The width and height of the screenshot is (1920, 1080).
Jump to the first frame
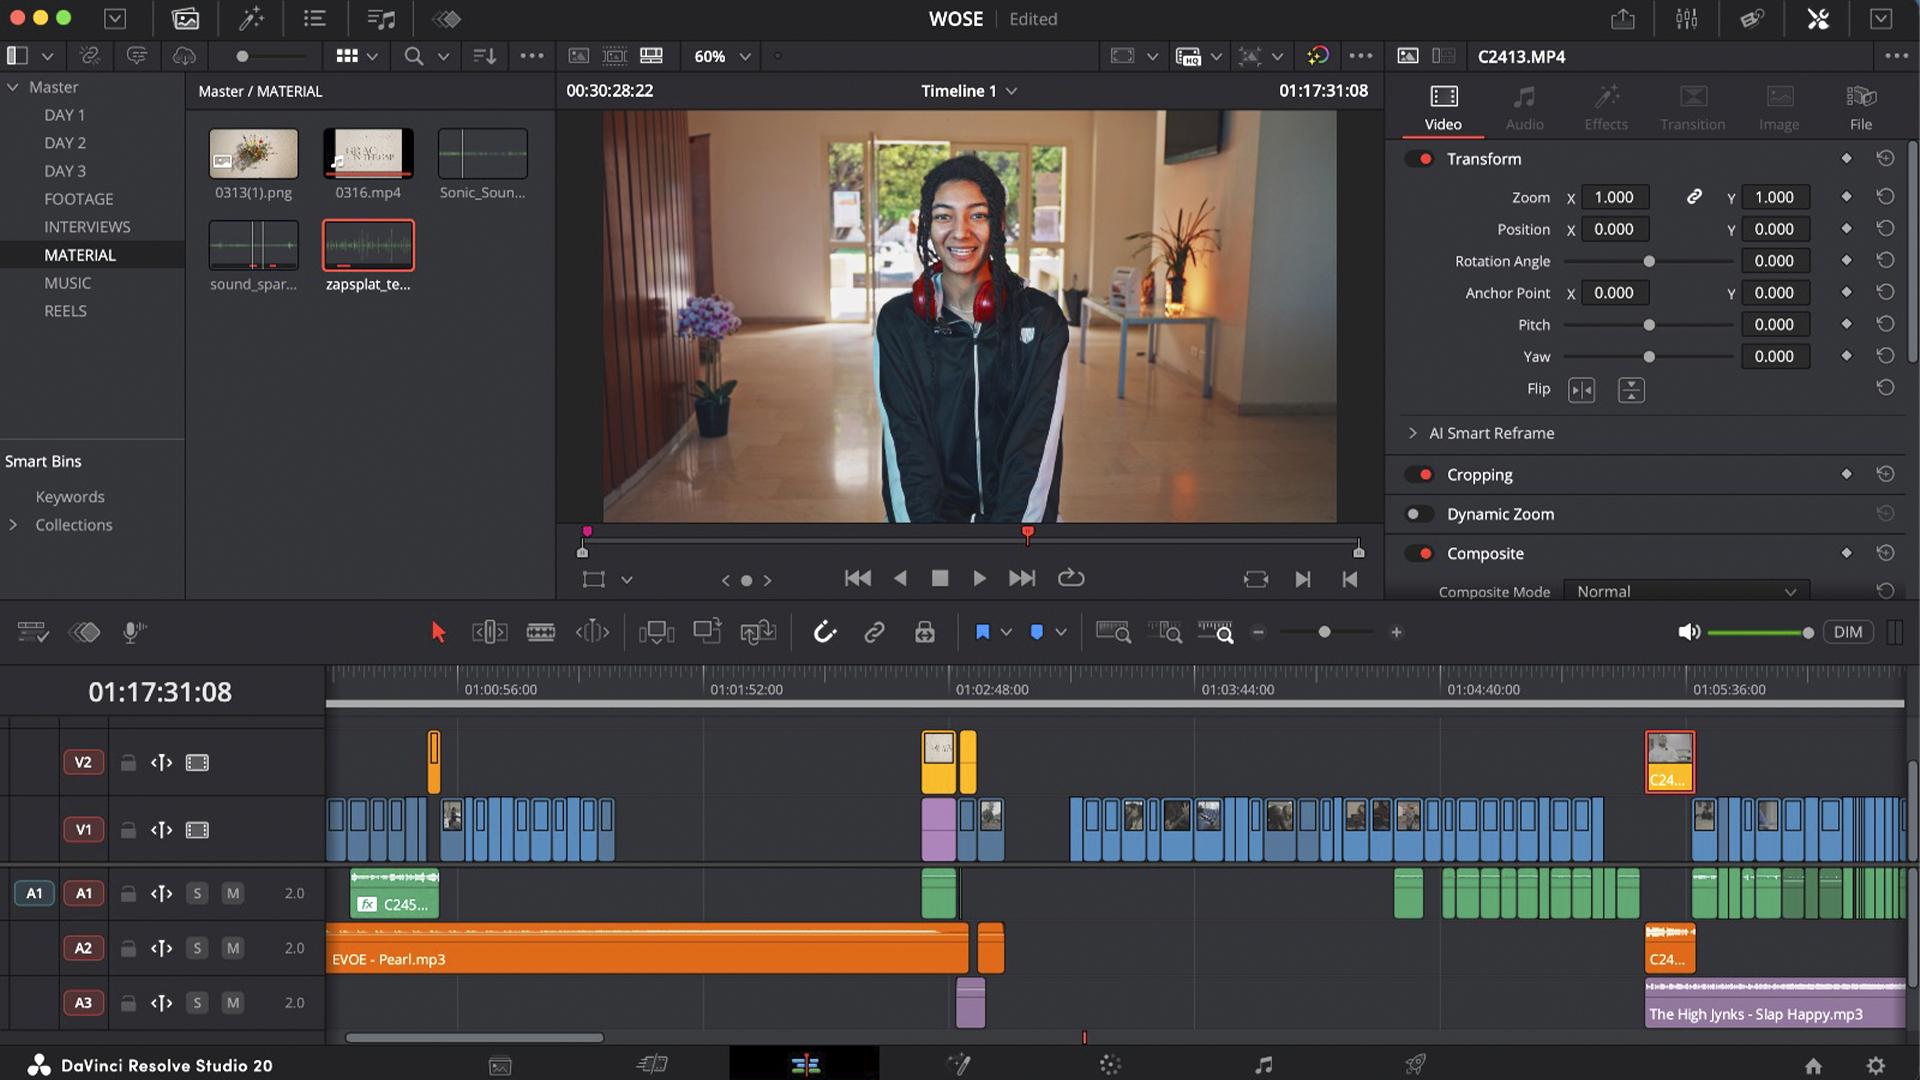pos(858,578)
